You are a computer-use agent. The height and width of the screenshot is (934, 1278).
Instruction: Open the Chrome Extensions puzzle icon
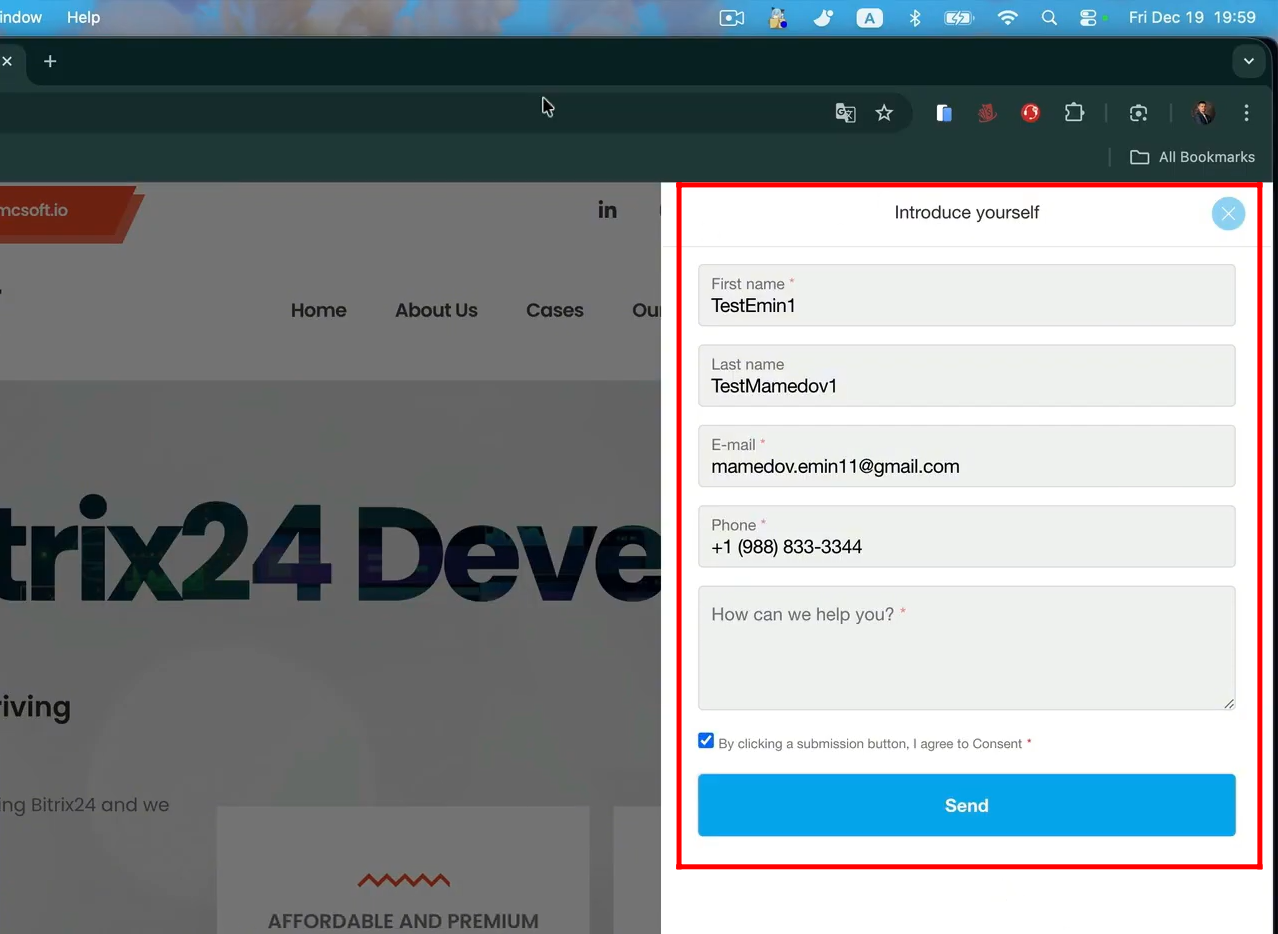point(1074,113)
